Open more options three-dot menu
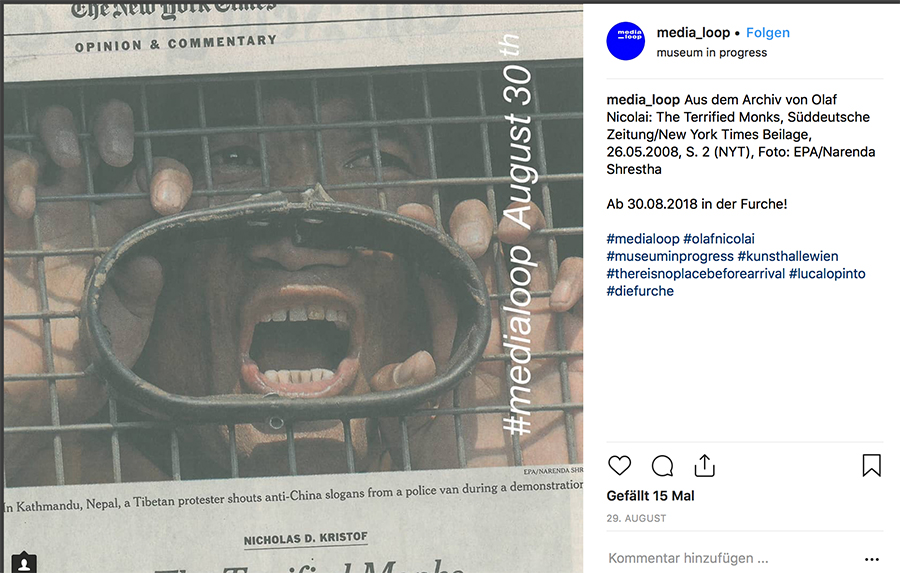 pos(871,559)
